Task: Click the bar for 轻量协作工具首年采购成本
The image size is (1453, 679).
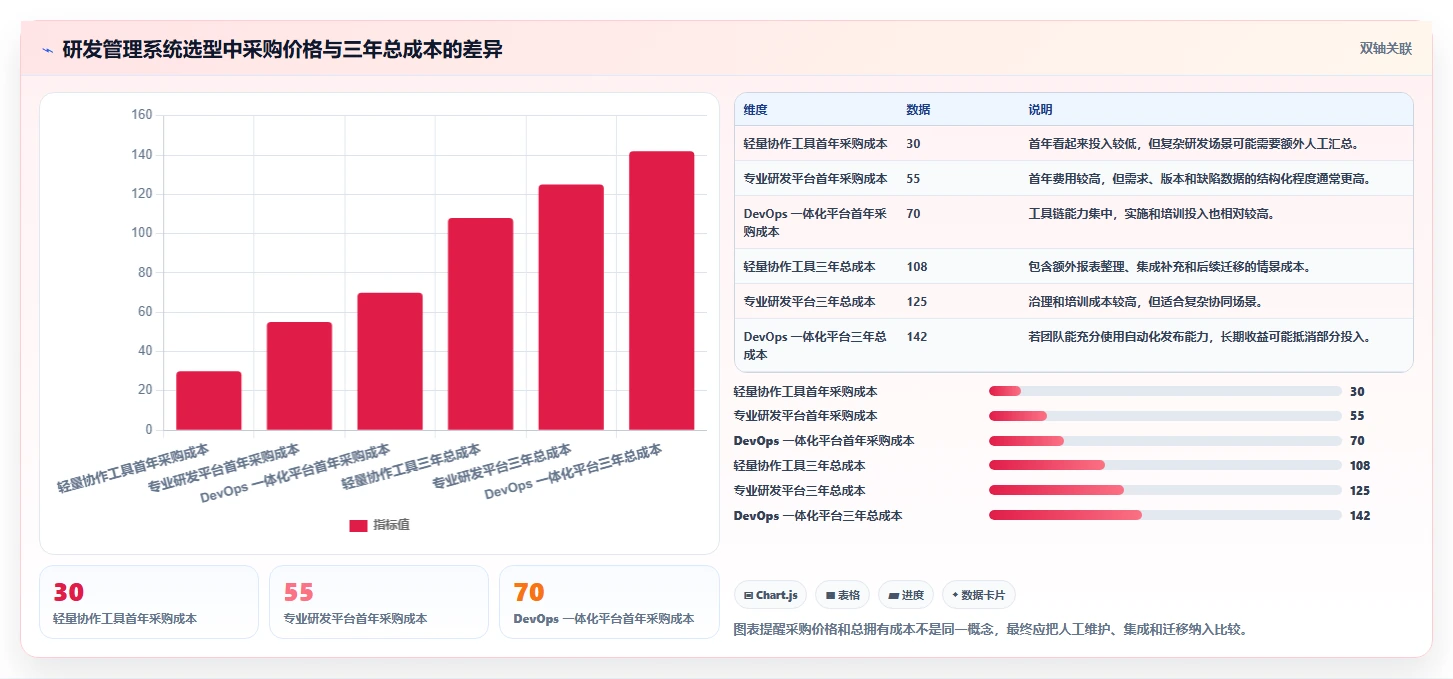Action: 209,400
